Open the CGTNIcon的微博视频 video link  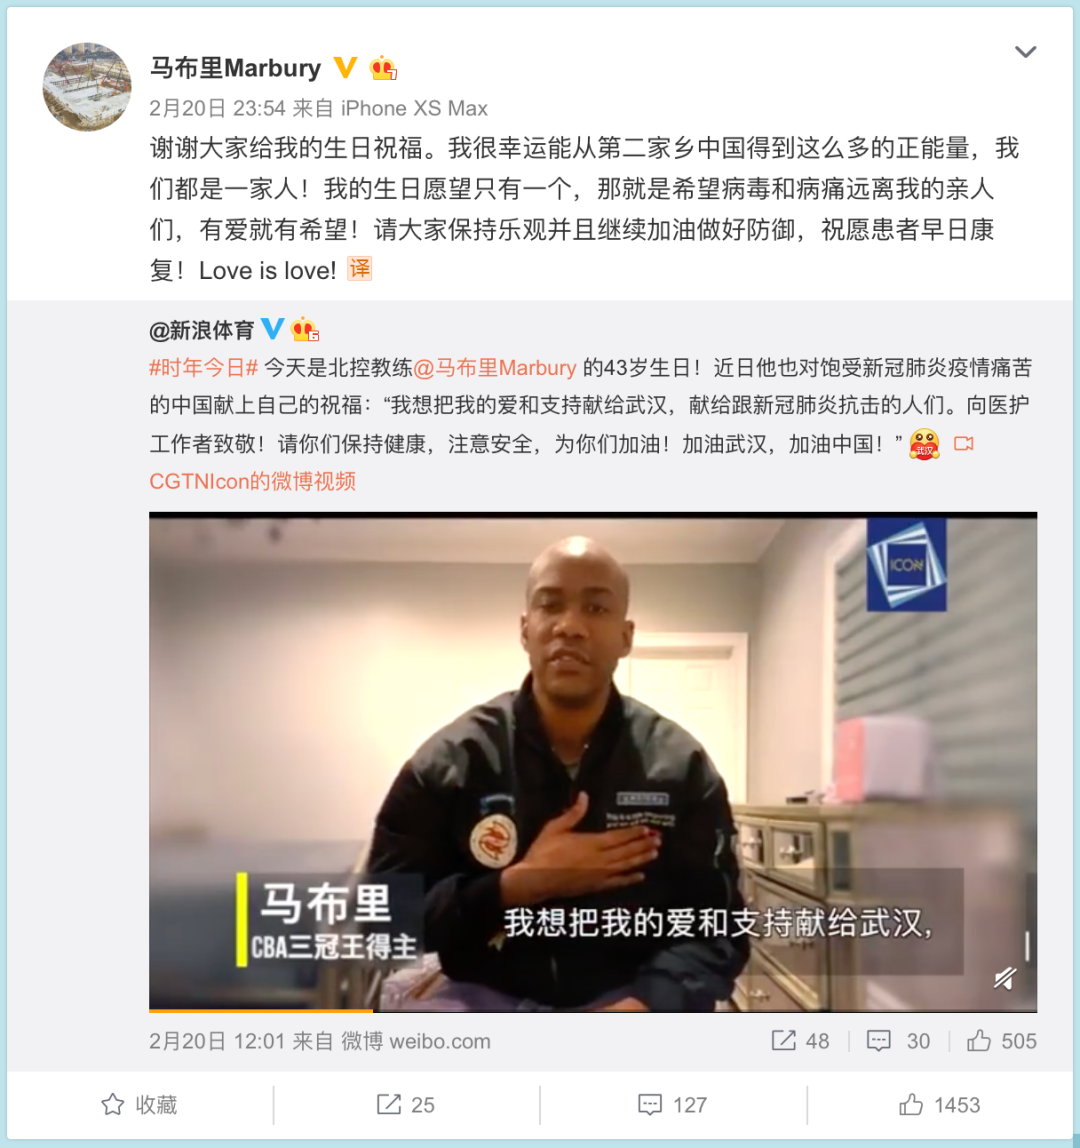(253, 481)
